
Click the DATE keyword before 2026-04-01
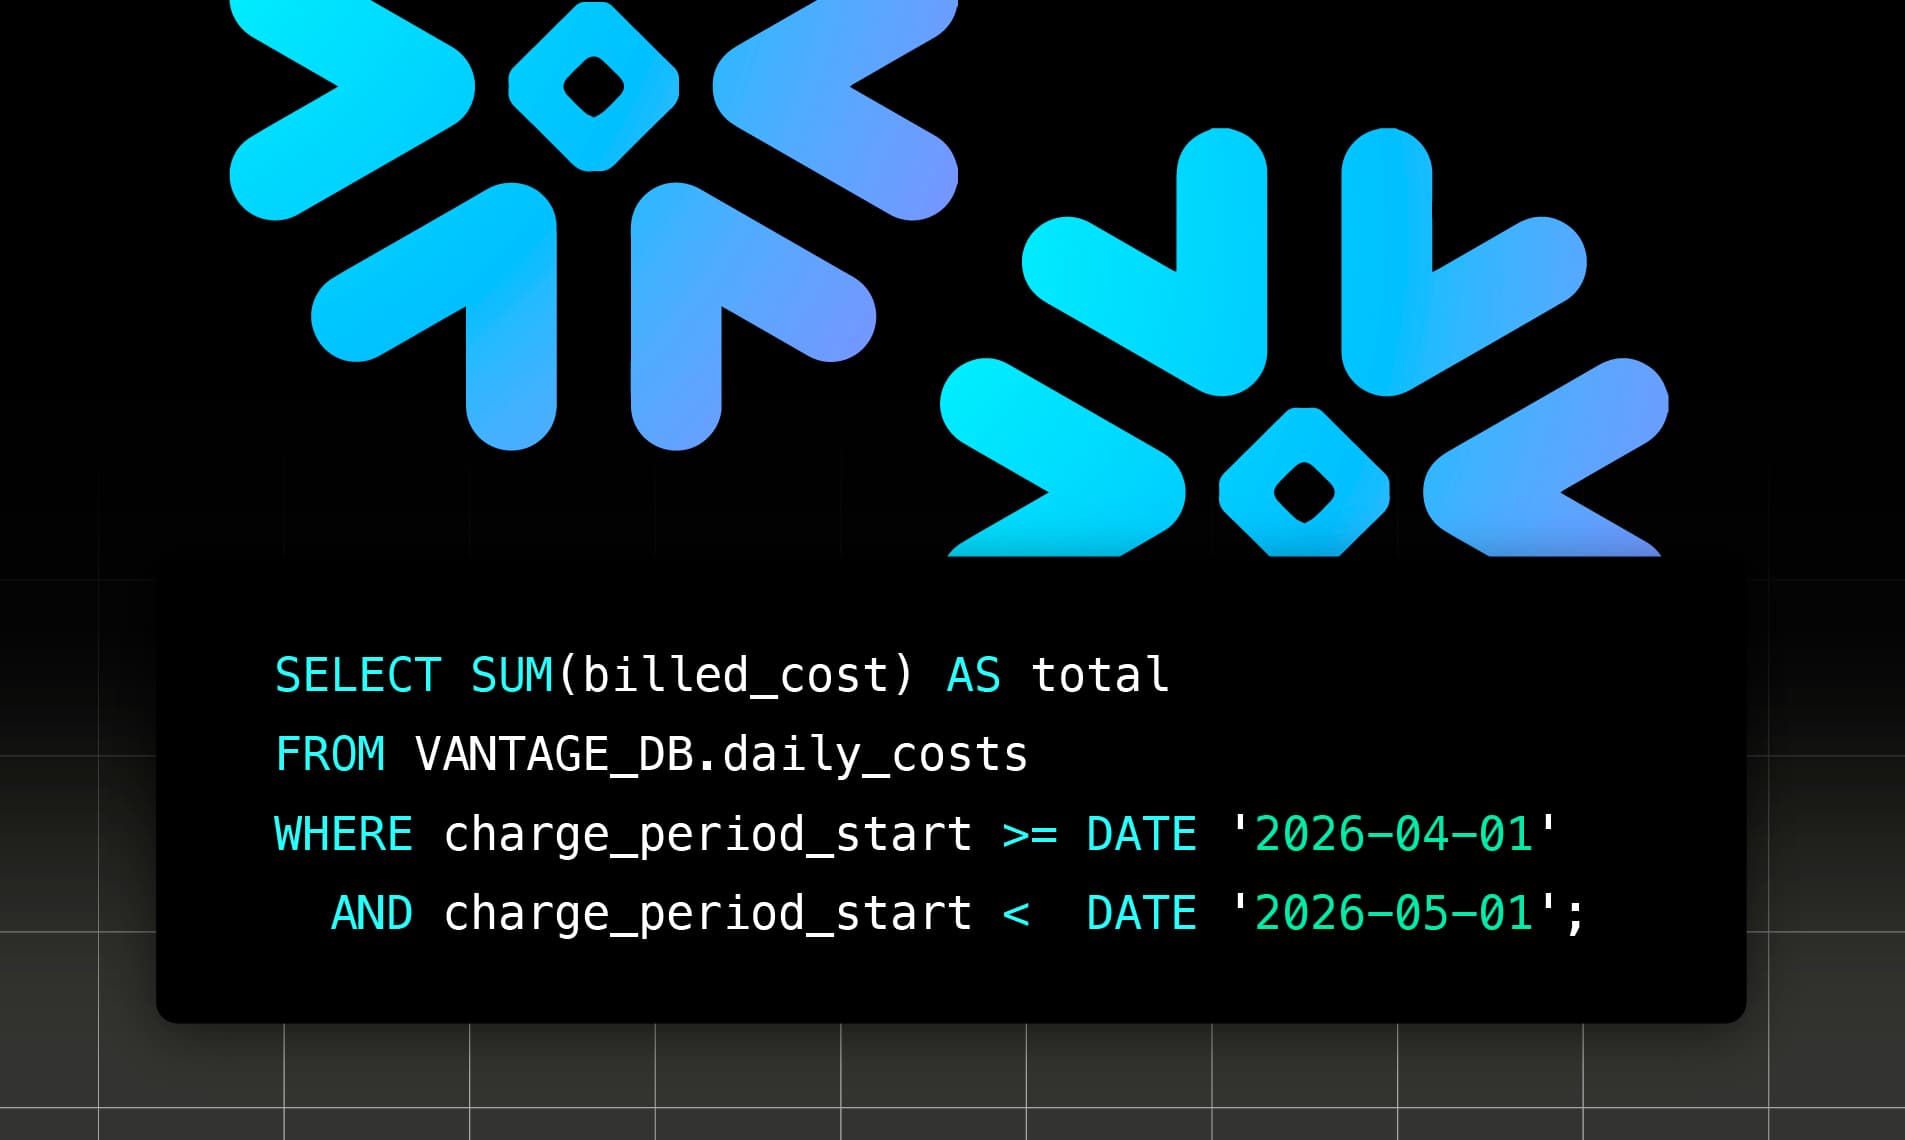coord(1141,834)
